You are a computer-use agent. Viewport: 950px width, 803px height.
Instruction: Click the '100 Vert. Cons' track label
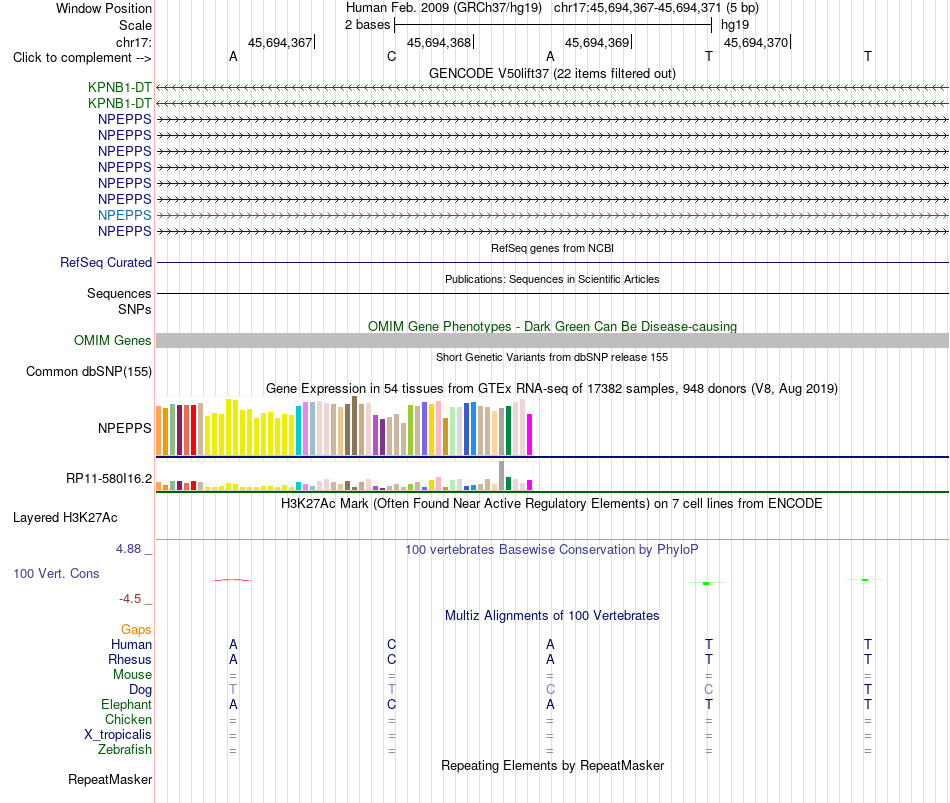pyautogui.click(x=56, y=573)
